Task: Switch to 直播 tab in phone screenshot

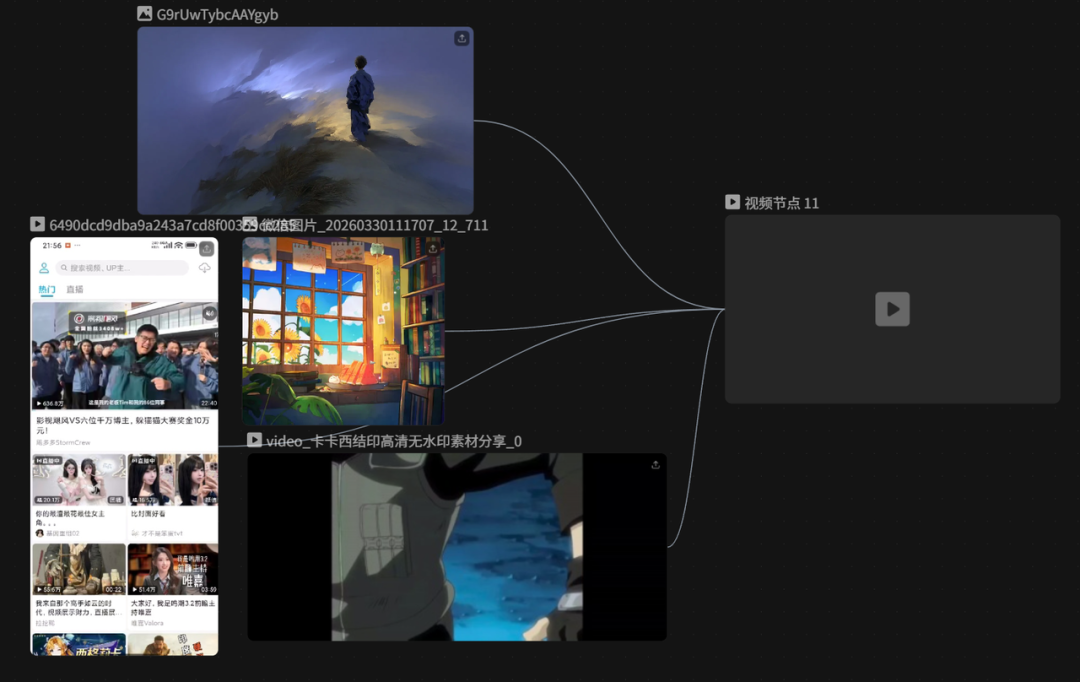Action: [74, 289]
